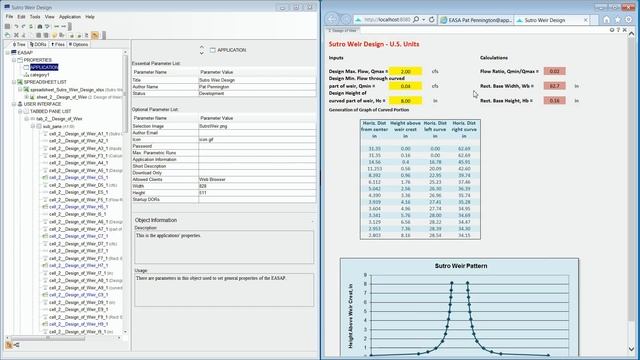
Task: Close the Sutro Weir Design browser tab
Action: point(586,20)
